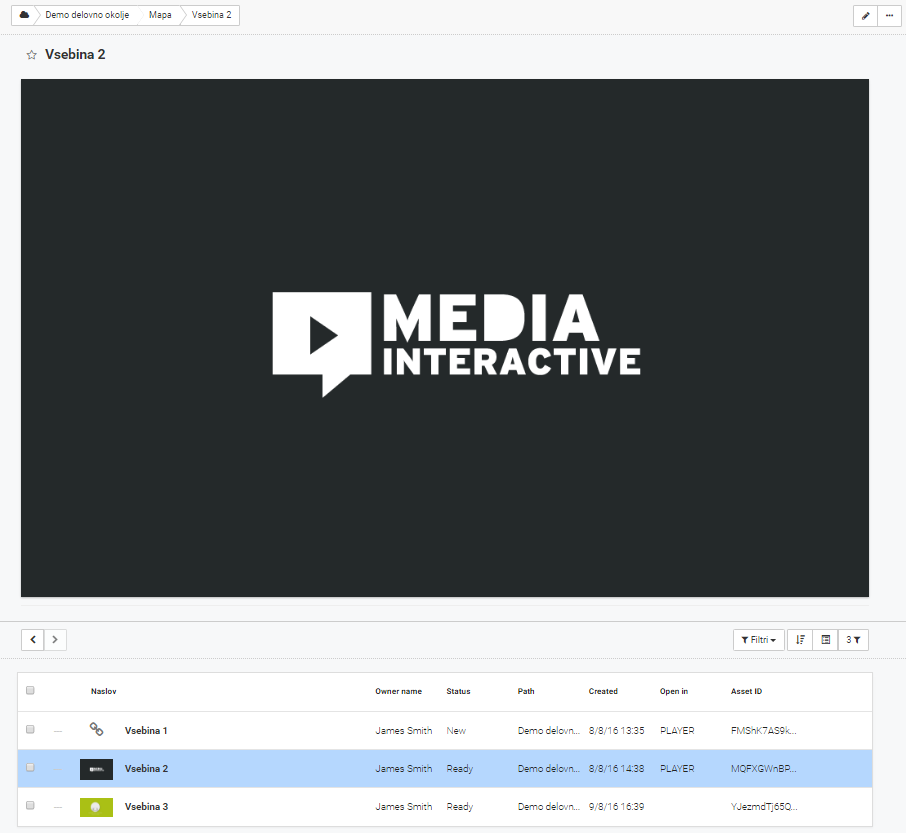Sort by Open in column header
Image resolution: width=906 pixels, height=833 pixels.
[674, 691]
